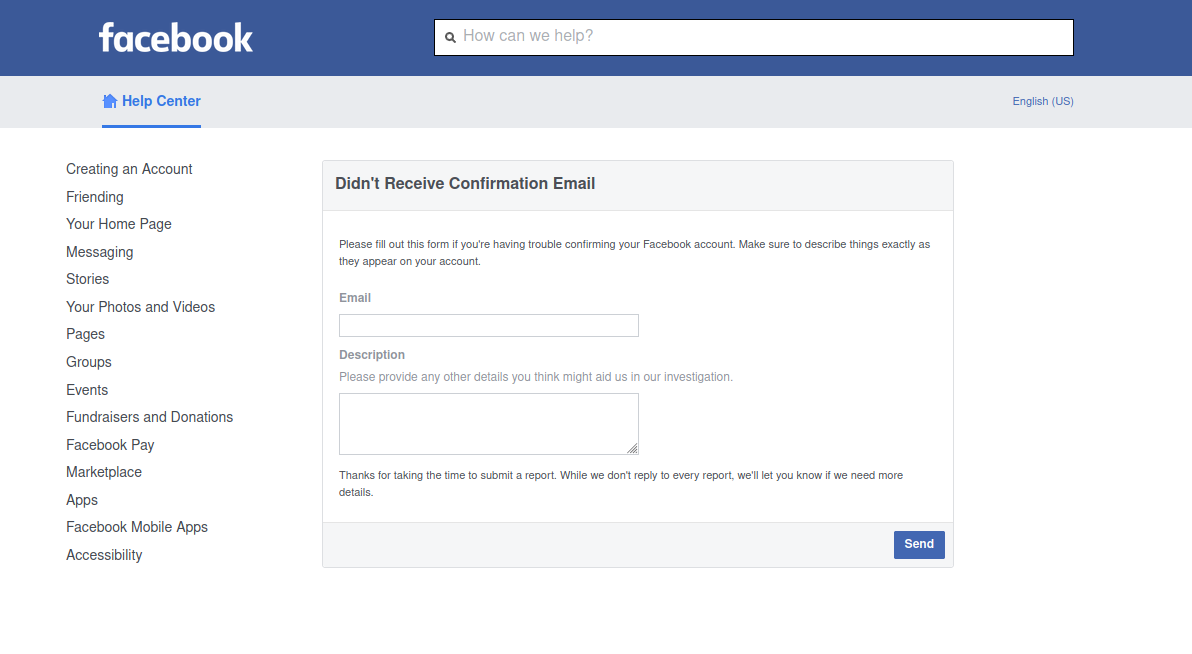
Task: Click the Description textarea resize handle
Action: 632,449
